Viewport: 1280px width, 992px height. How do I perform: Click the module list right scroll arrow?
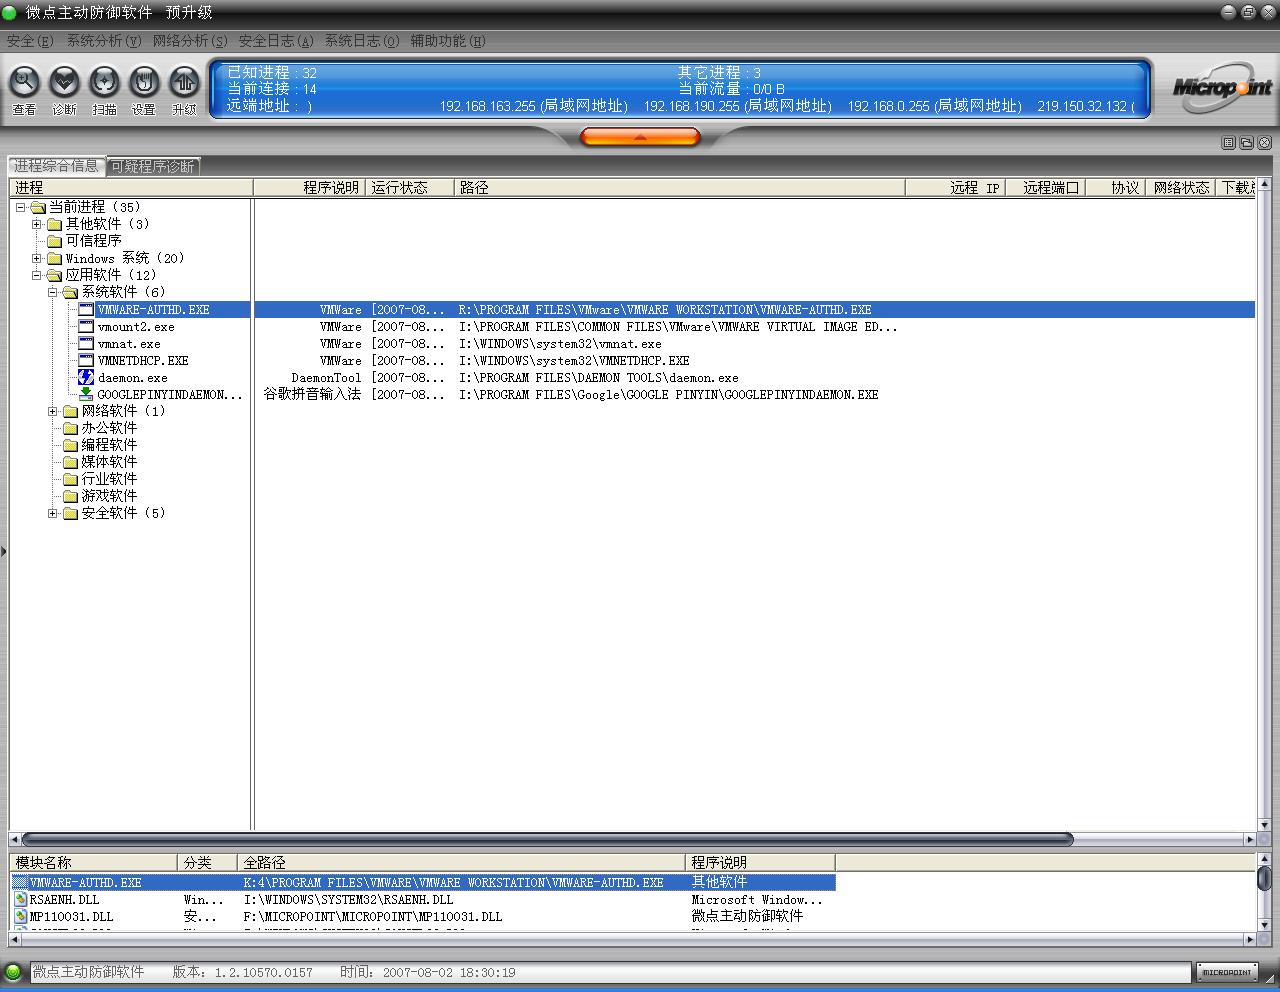(x=1249, y=940)
